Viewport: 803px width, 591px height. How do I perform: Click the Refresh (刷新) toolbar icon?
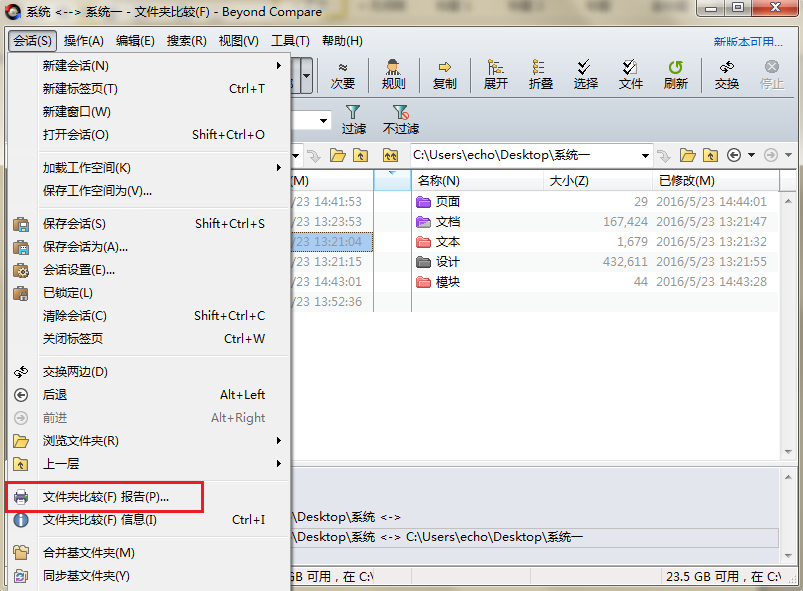coord(675,75)
